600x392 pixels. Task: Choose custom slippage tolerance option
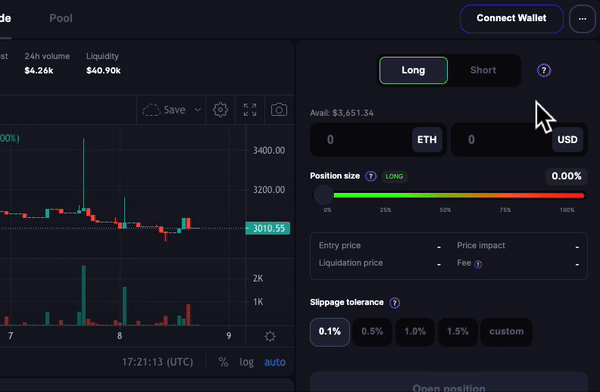pos(506,332)
